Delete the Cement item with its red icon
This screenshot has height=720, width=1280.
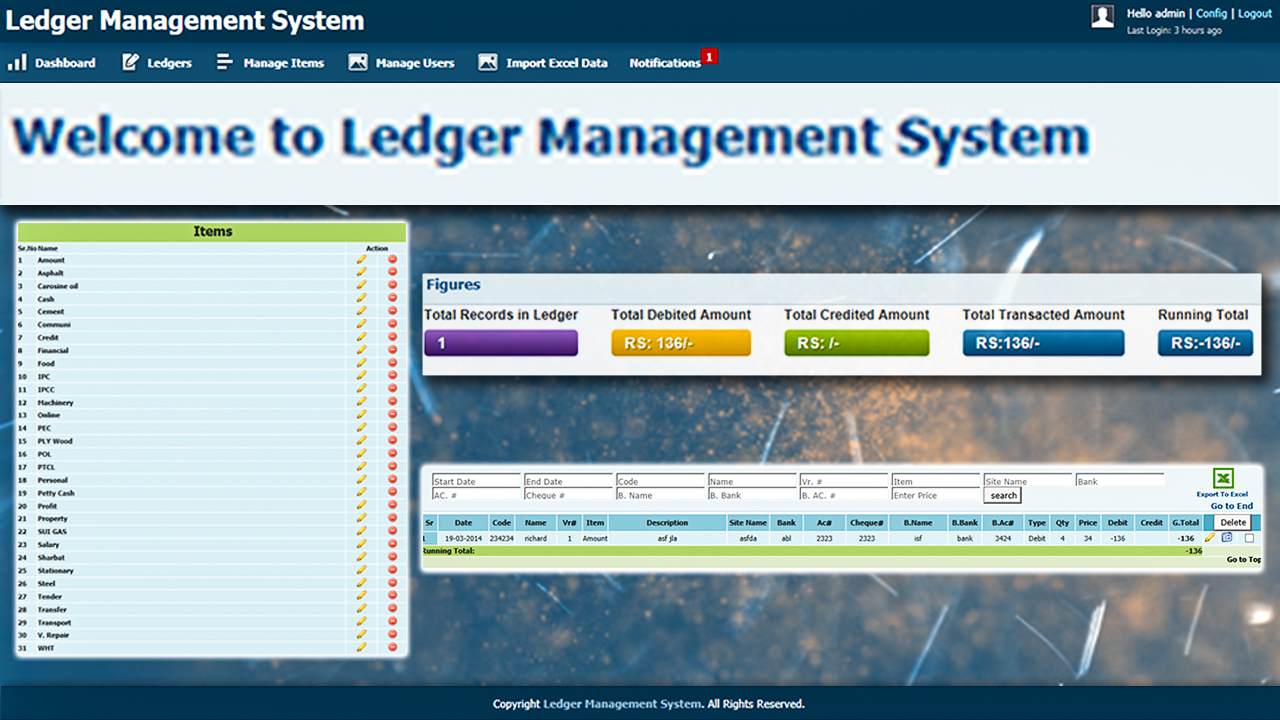pos(392,312)
